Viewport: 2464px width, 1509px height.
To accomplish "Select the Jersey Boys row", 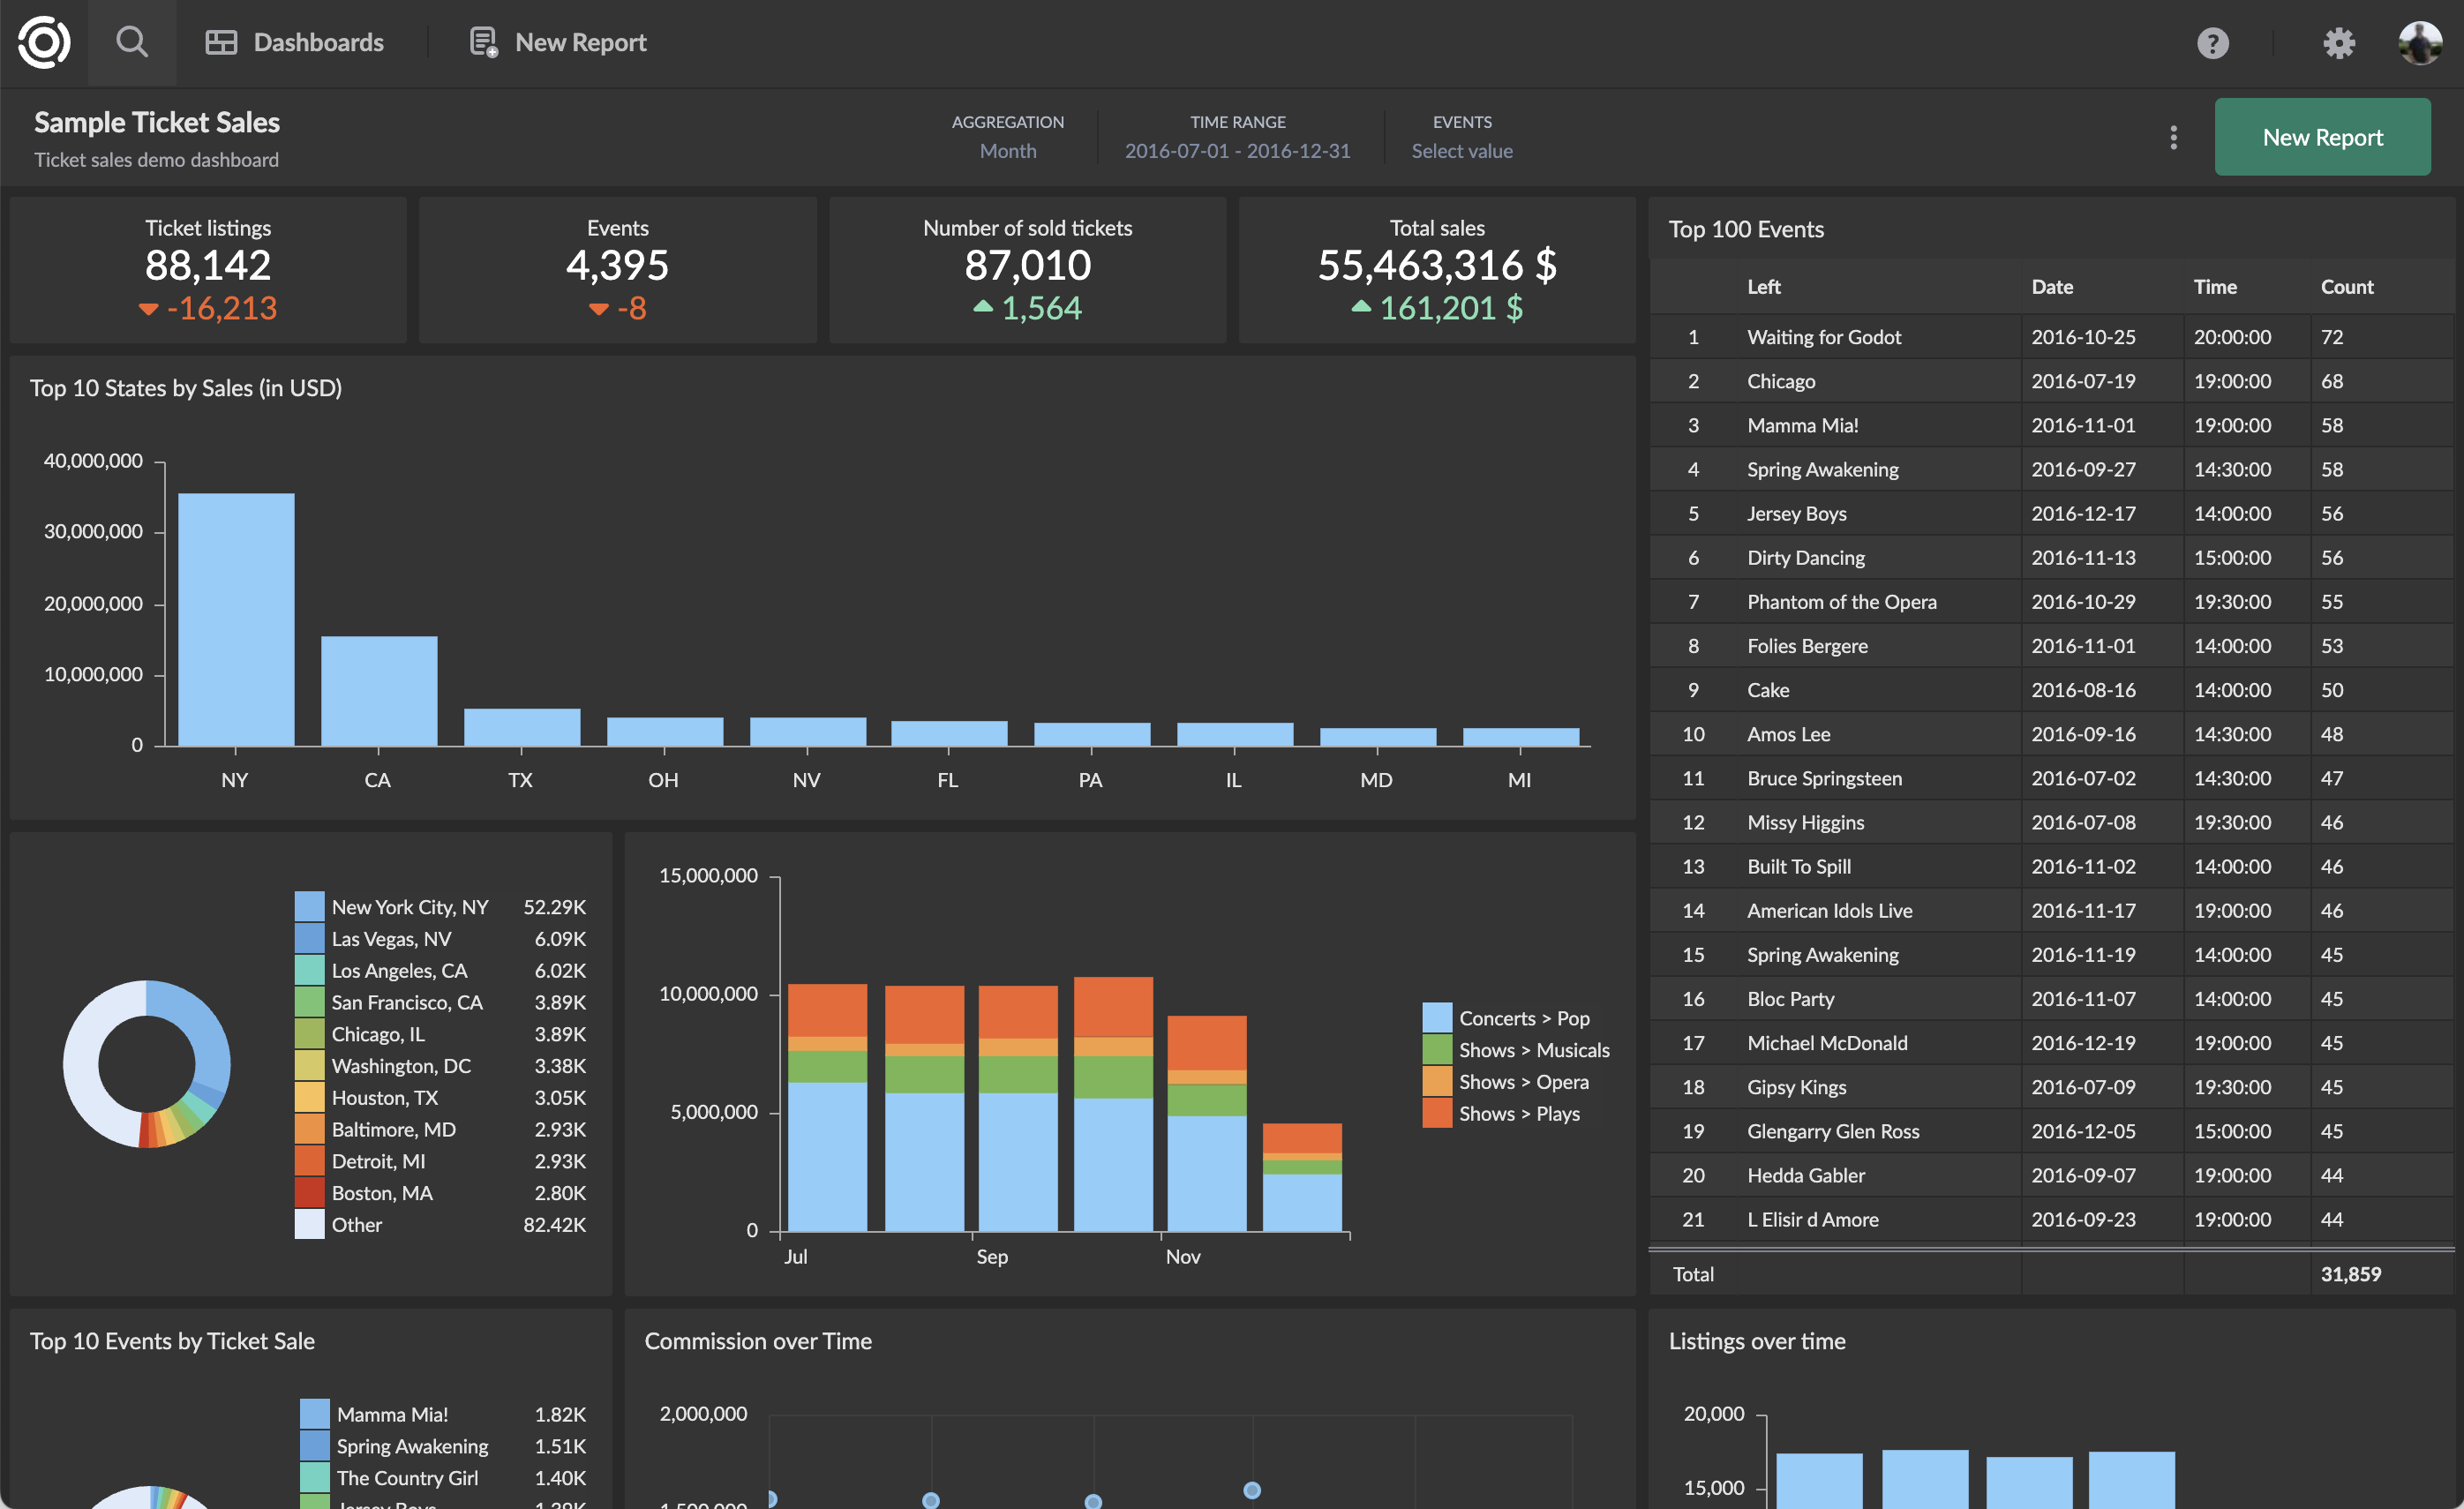I will (2052, 514).
